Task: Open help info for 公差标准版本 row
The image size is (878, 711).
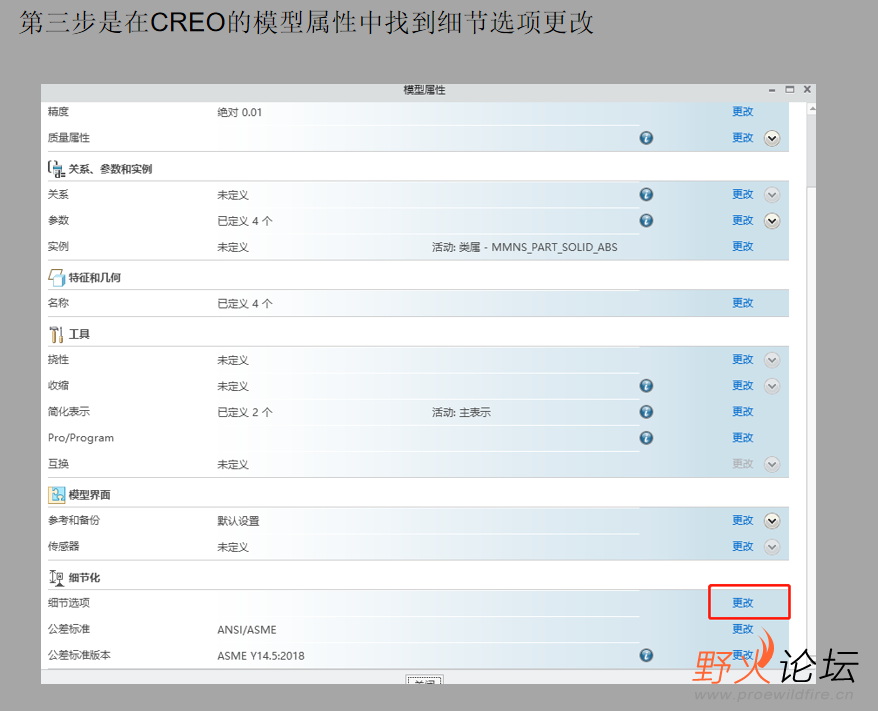Action: click(646, 655)
